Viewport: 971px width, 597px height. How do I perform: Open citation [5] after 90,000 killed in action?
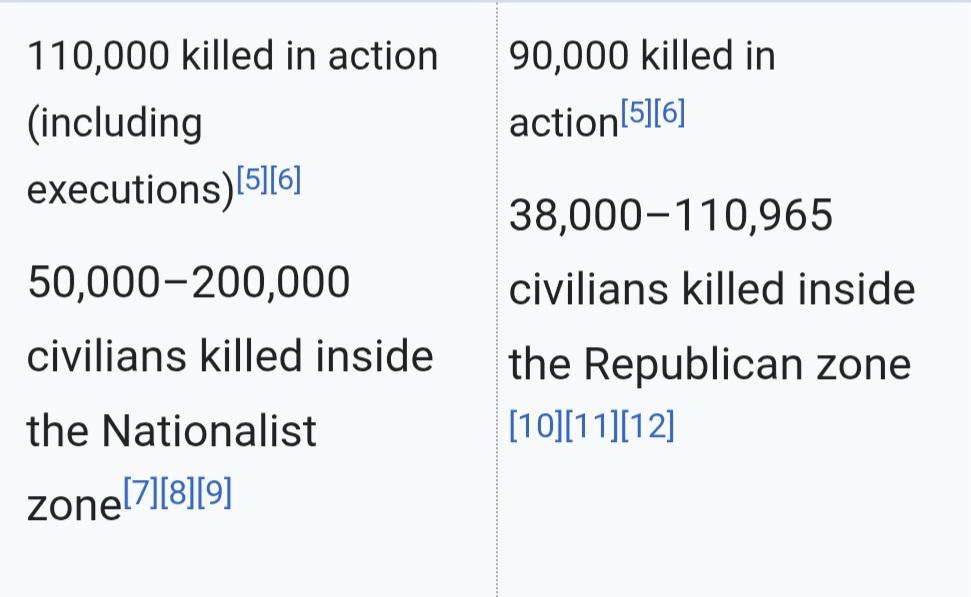pyautogui.click(x=636, y=113)
